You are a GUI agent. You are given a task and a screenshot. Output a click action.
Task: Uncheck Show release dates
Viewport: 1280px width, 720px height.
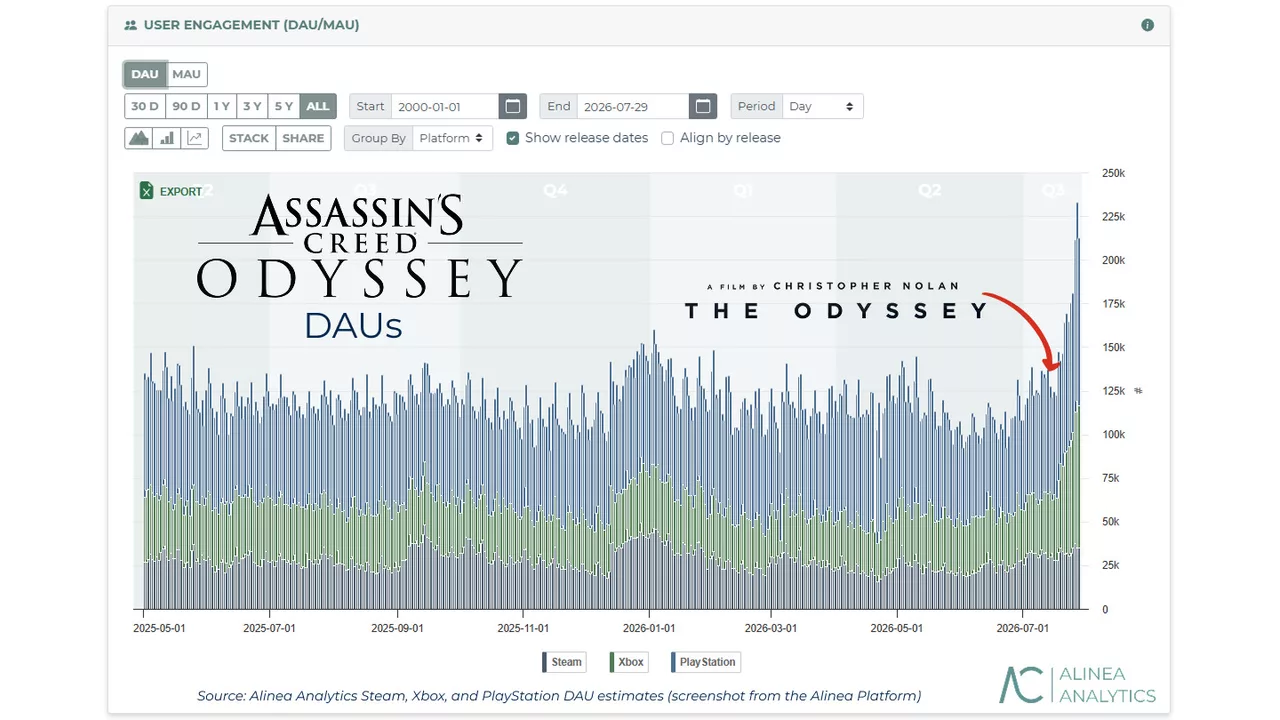513,138
